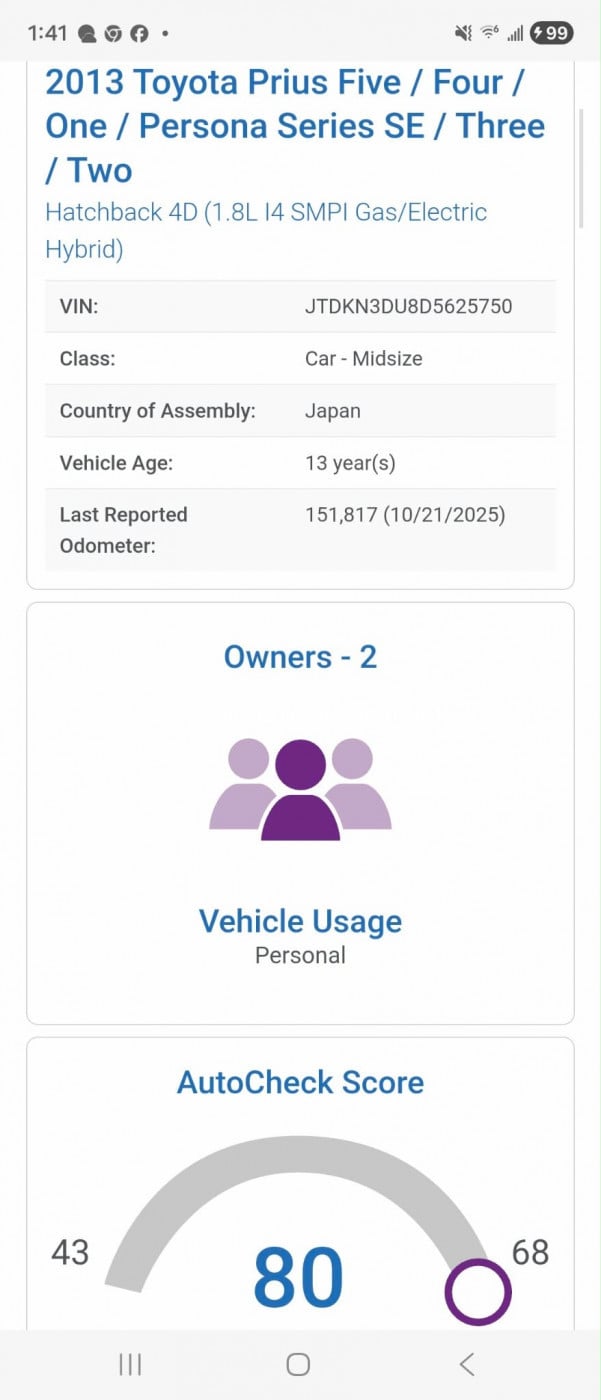The height and width of the screenshot is (1400, 601).
Task: Select the VIN number JTDKN3DU8D5625750
Action: coord(408,306)
